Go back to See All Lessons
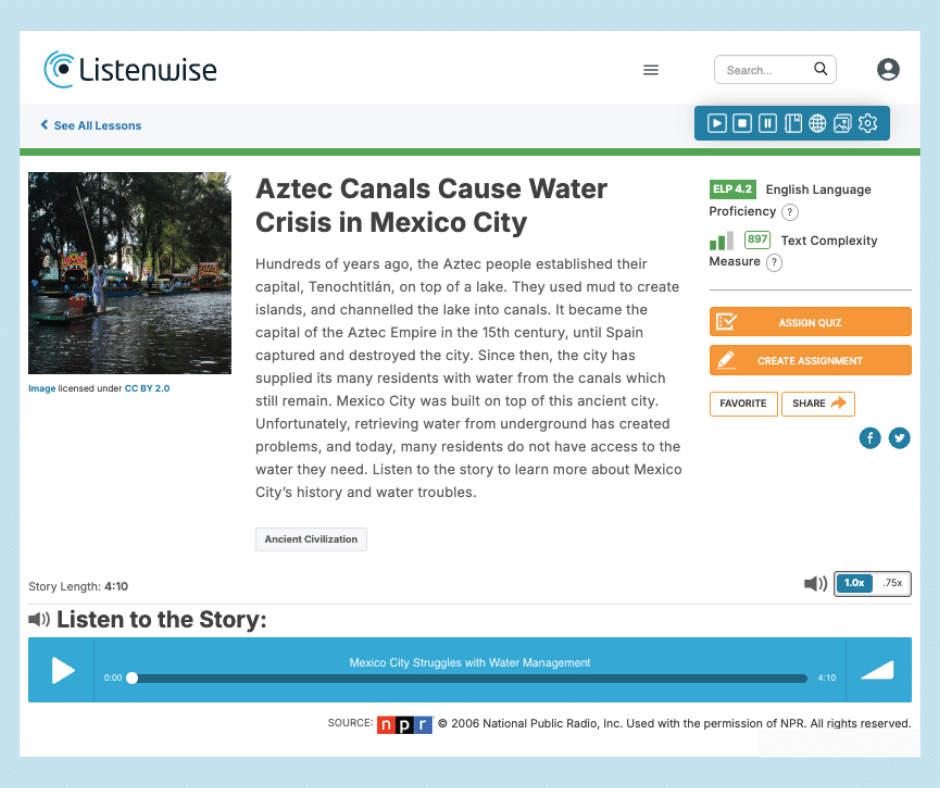Image resolution: width=940 pixels, height=788 pixels. (x=91, y=126)
